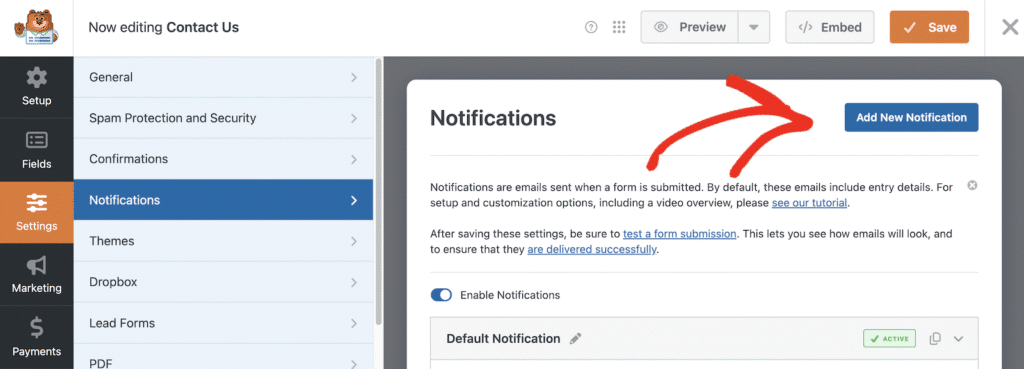Image resolution: width=1024 pixels, height=369 pixels.
Task: Click the Preview button
Action: pos(690,27)
